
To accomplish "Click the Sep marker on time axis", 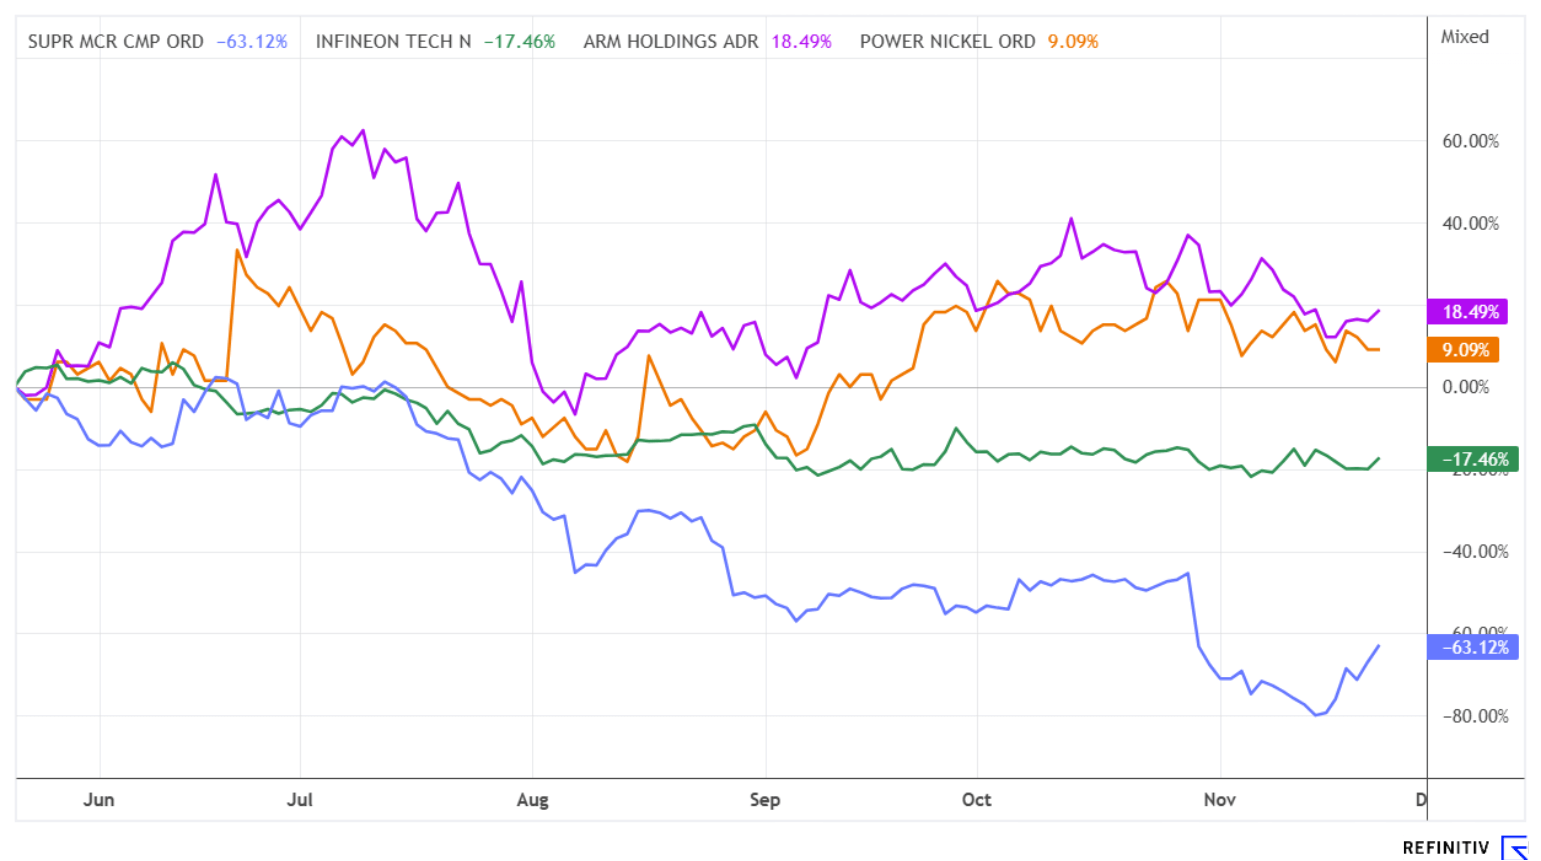I will (765, 800).
